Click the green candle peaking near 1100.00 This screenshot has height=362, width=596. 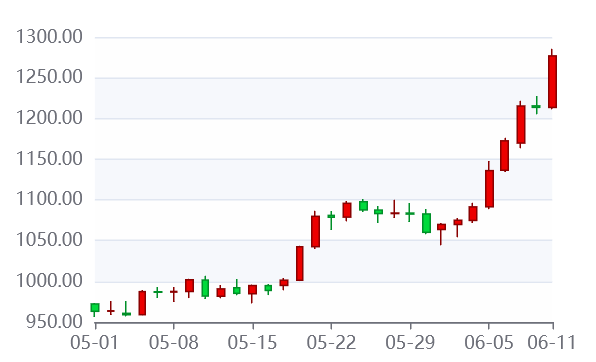point(363,205)
